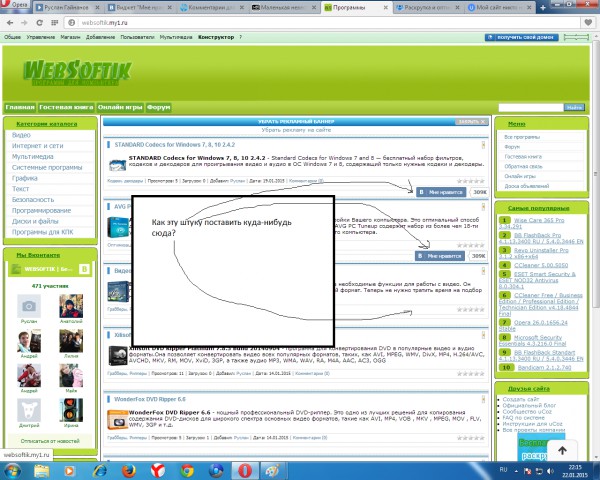Click the 'Убрать рекламу на сайте' link
The height and width of the screenshot is (480, 600).
(296, 130)
